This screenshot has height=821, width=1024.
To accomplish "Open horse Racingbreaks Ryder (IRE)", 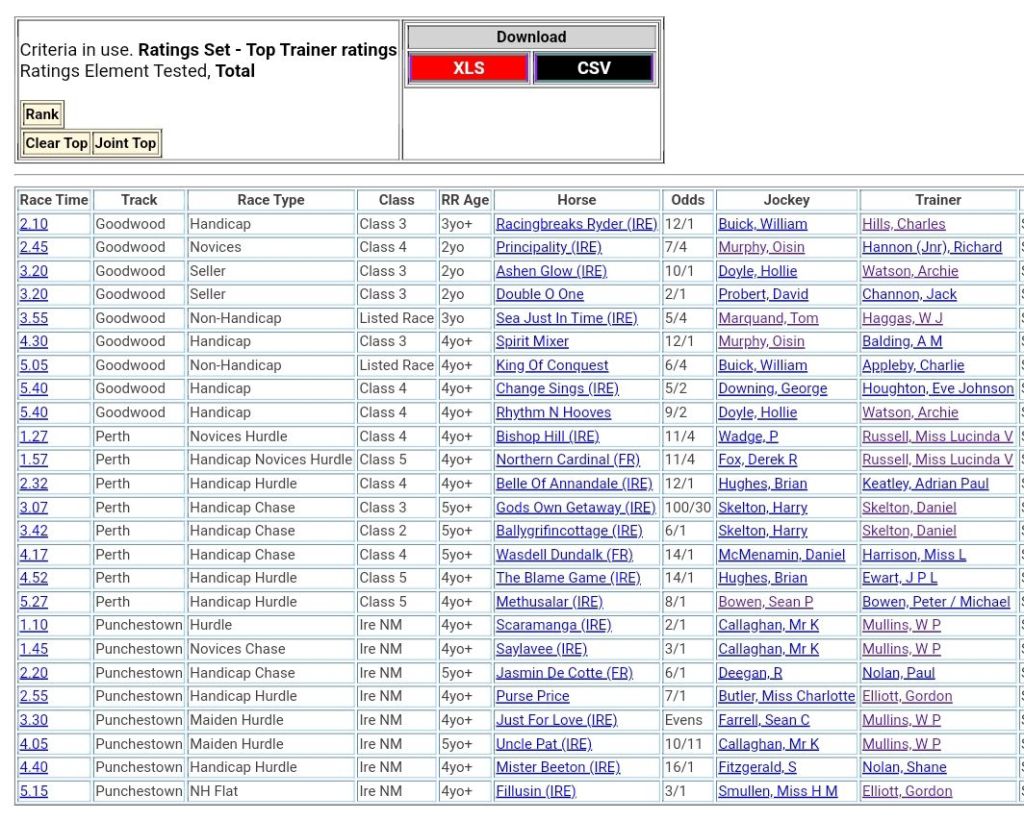I will click(x=576, y=224).
